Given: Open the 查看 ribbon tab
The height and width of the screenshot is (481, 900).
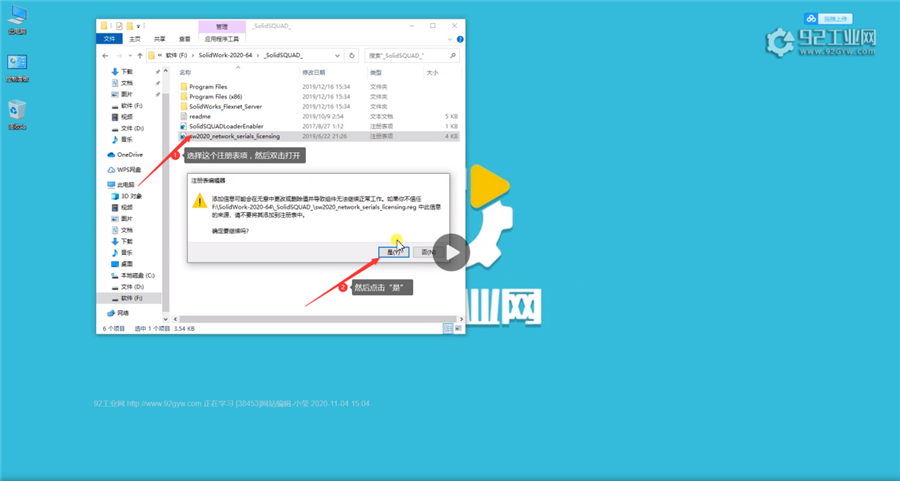Looking at the screenshot, I should pos(184,39).
